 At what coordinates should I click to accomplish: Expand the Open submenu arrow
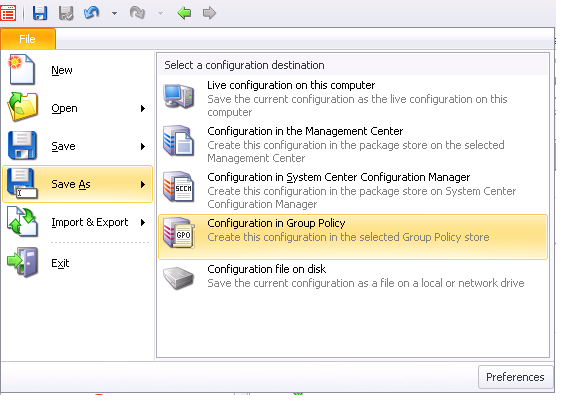coord(143,108)
